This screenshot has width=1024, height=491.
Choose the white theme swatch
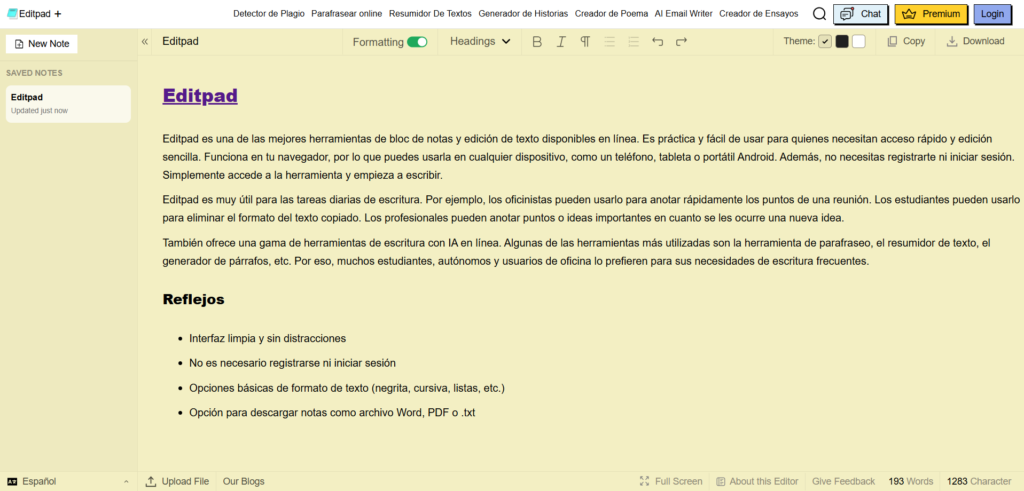point(858,42)
